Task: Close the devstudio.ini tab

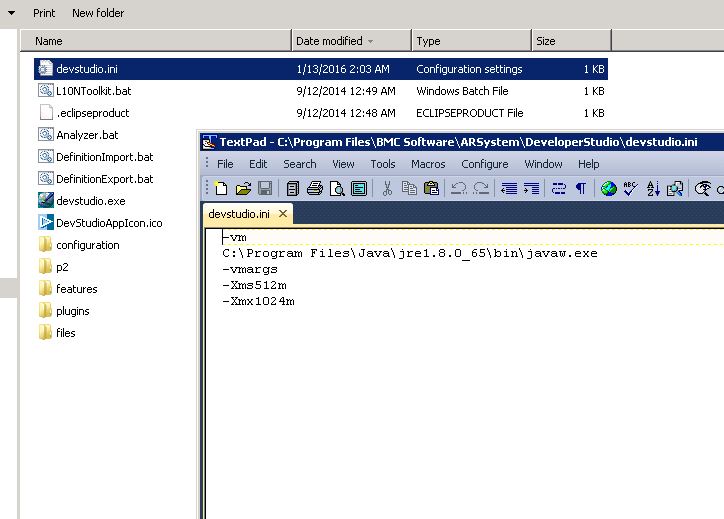Action: [283, 214]
